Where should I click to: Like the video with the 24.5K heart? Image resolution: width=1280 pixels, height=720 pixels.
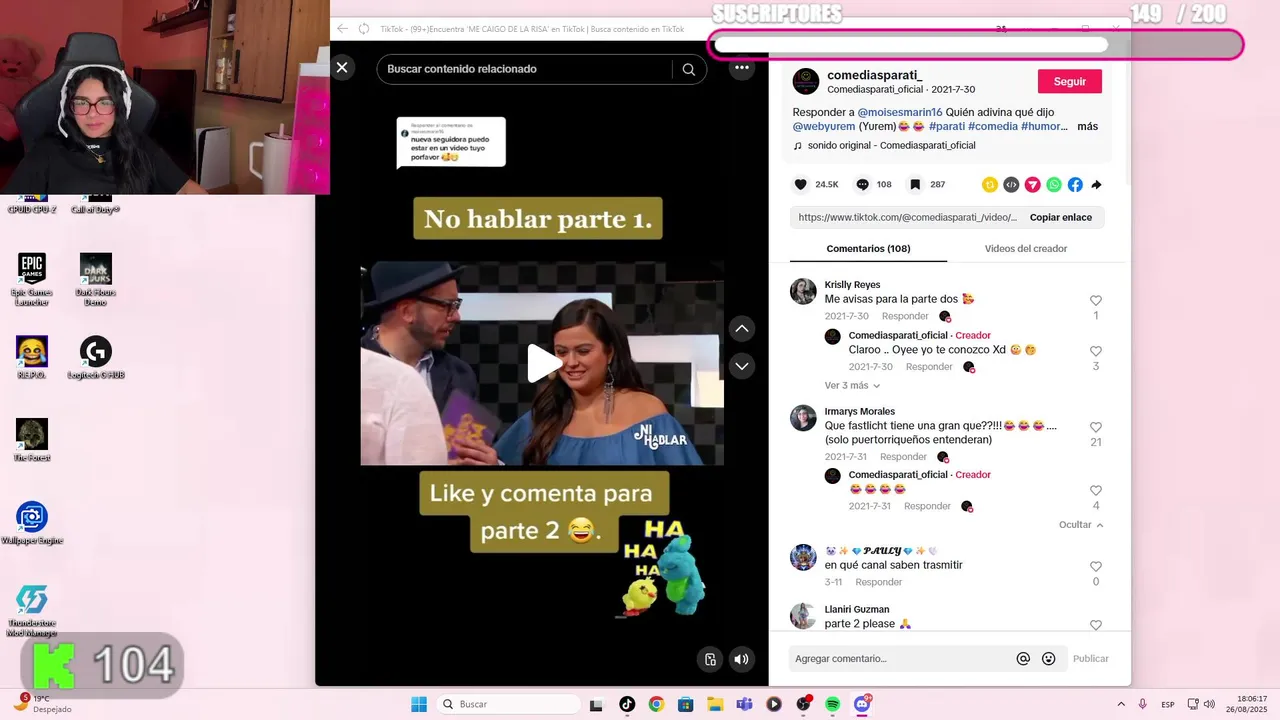tap(800, 185)
